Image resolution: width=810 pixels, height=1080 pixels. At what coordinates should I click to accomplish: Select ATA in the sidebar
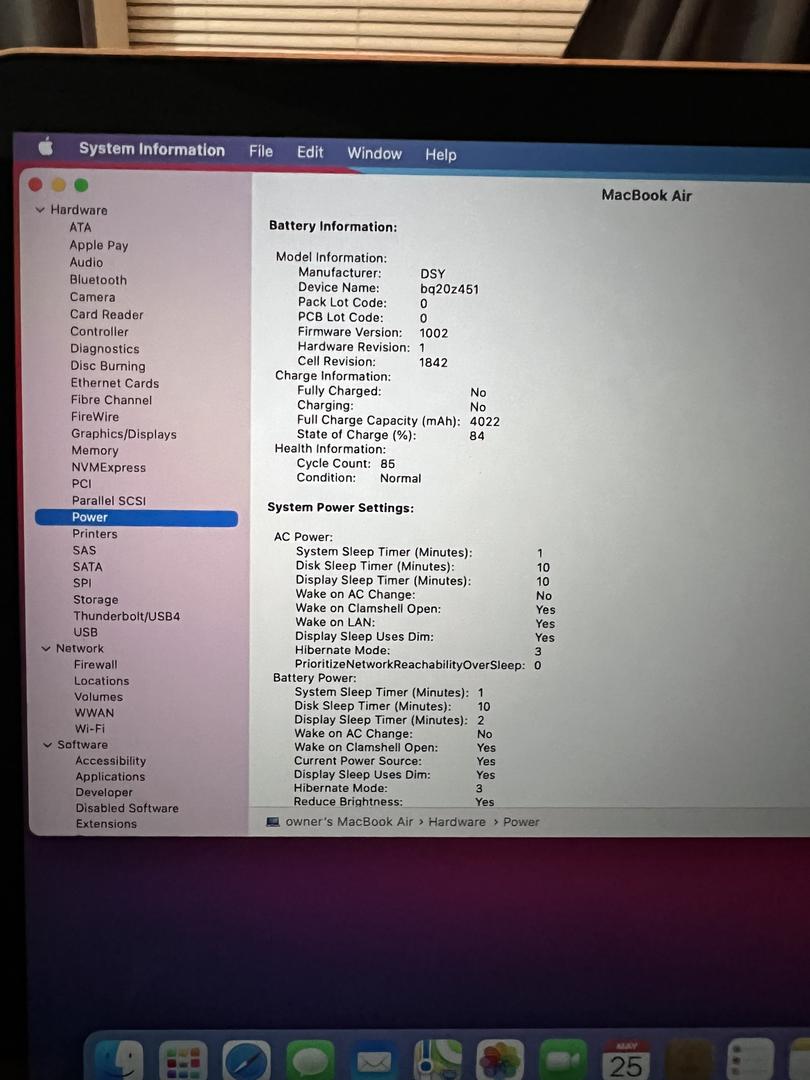pyautogui.click(x=80, y=227)
